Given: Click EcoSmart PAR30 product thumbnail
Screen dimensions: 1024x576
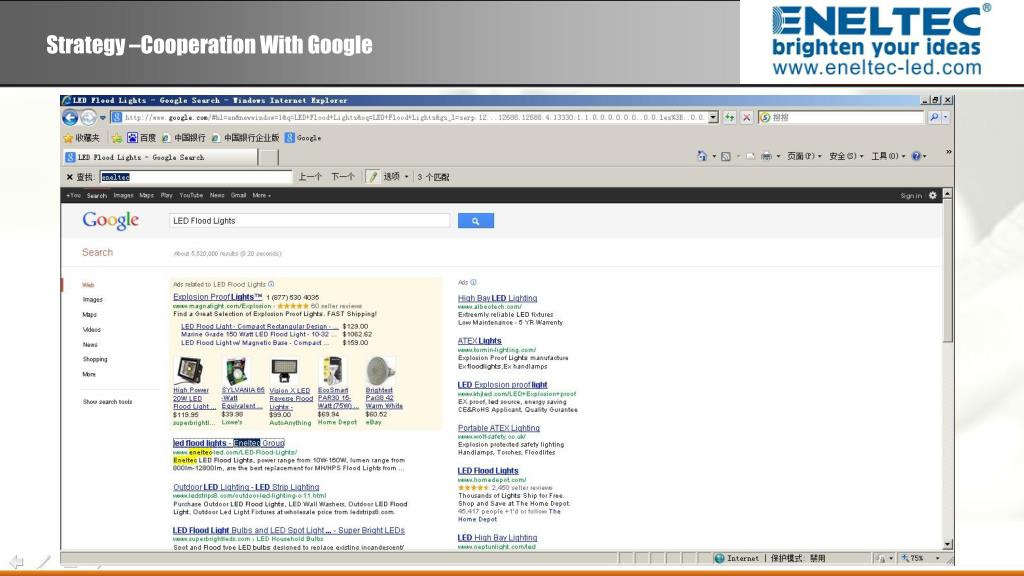Looking at the screenshot, I should pos(332,370).
